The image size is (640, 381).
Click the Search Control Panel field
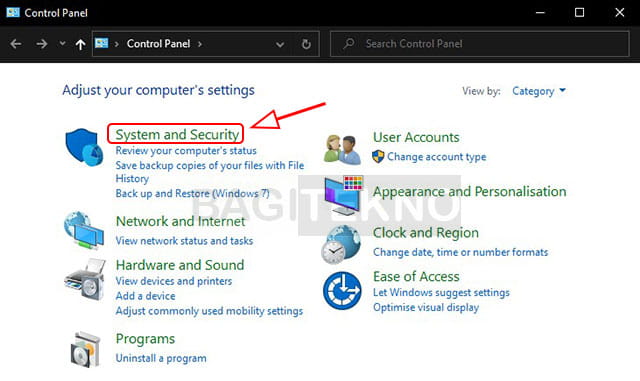click(480, 44)
